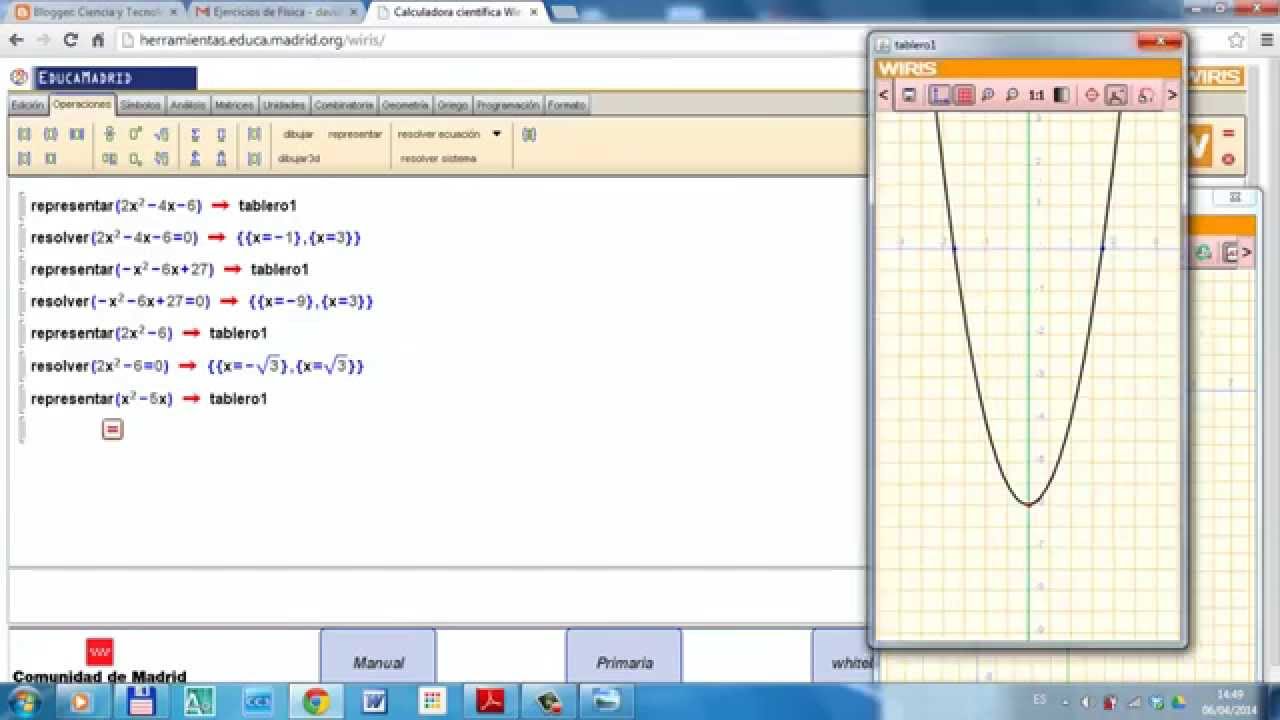Open Adobe Reader from the taskbar
This screenshot has width=1280, height=720.
point(490,702)
